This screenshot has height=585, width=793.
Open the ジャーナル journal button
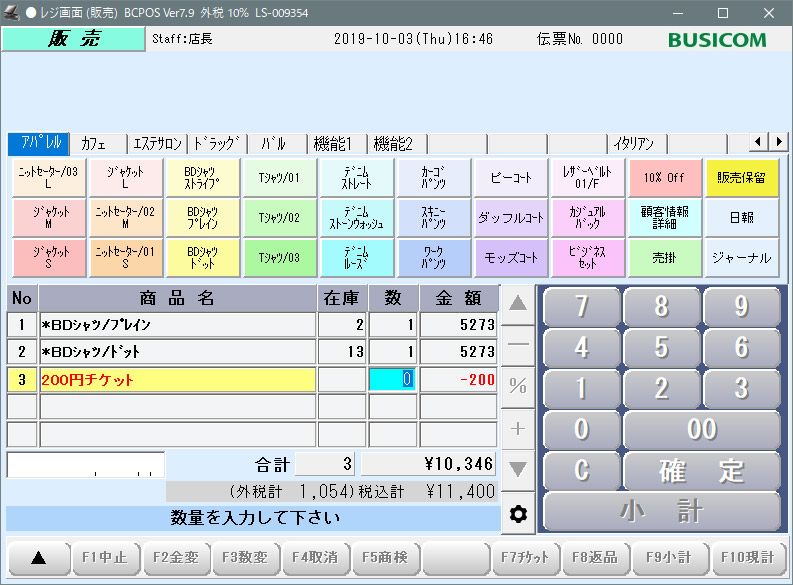(x=741, y=257)
